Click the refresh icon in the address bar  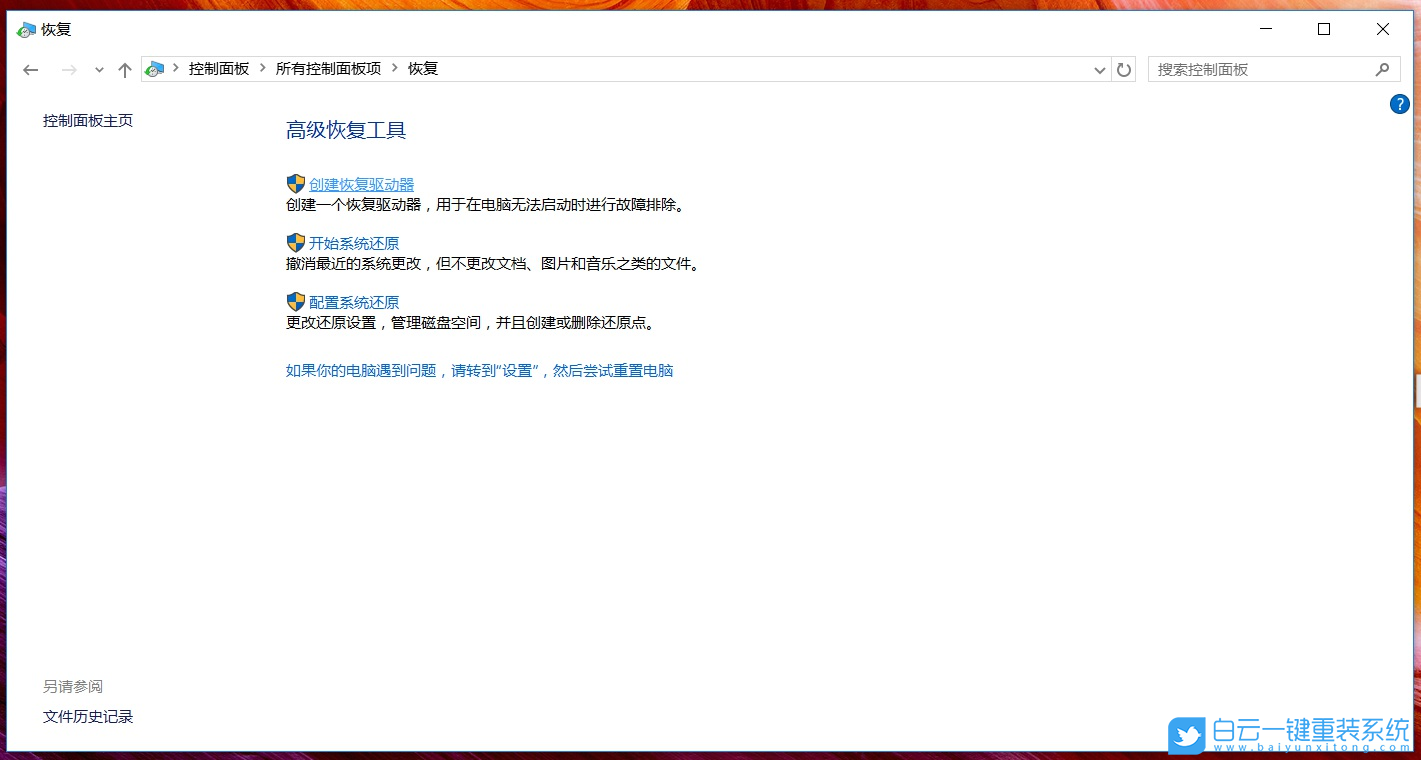(x=1123, y=69)
